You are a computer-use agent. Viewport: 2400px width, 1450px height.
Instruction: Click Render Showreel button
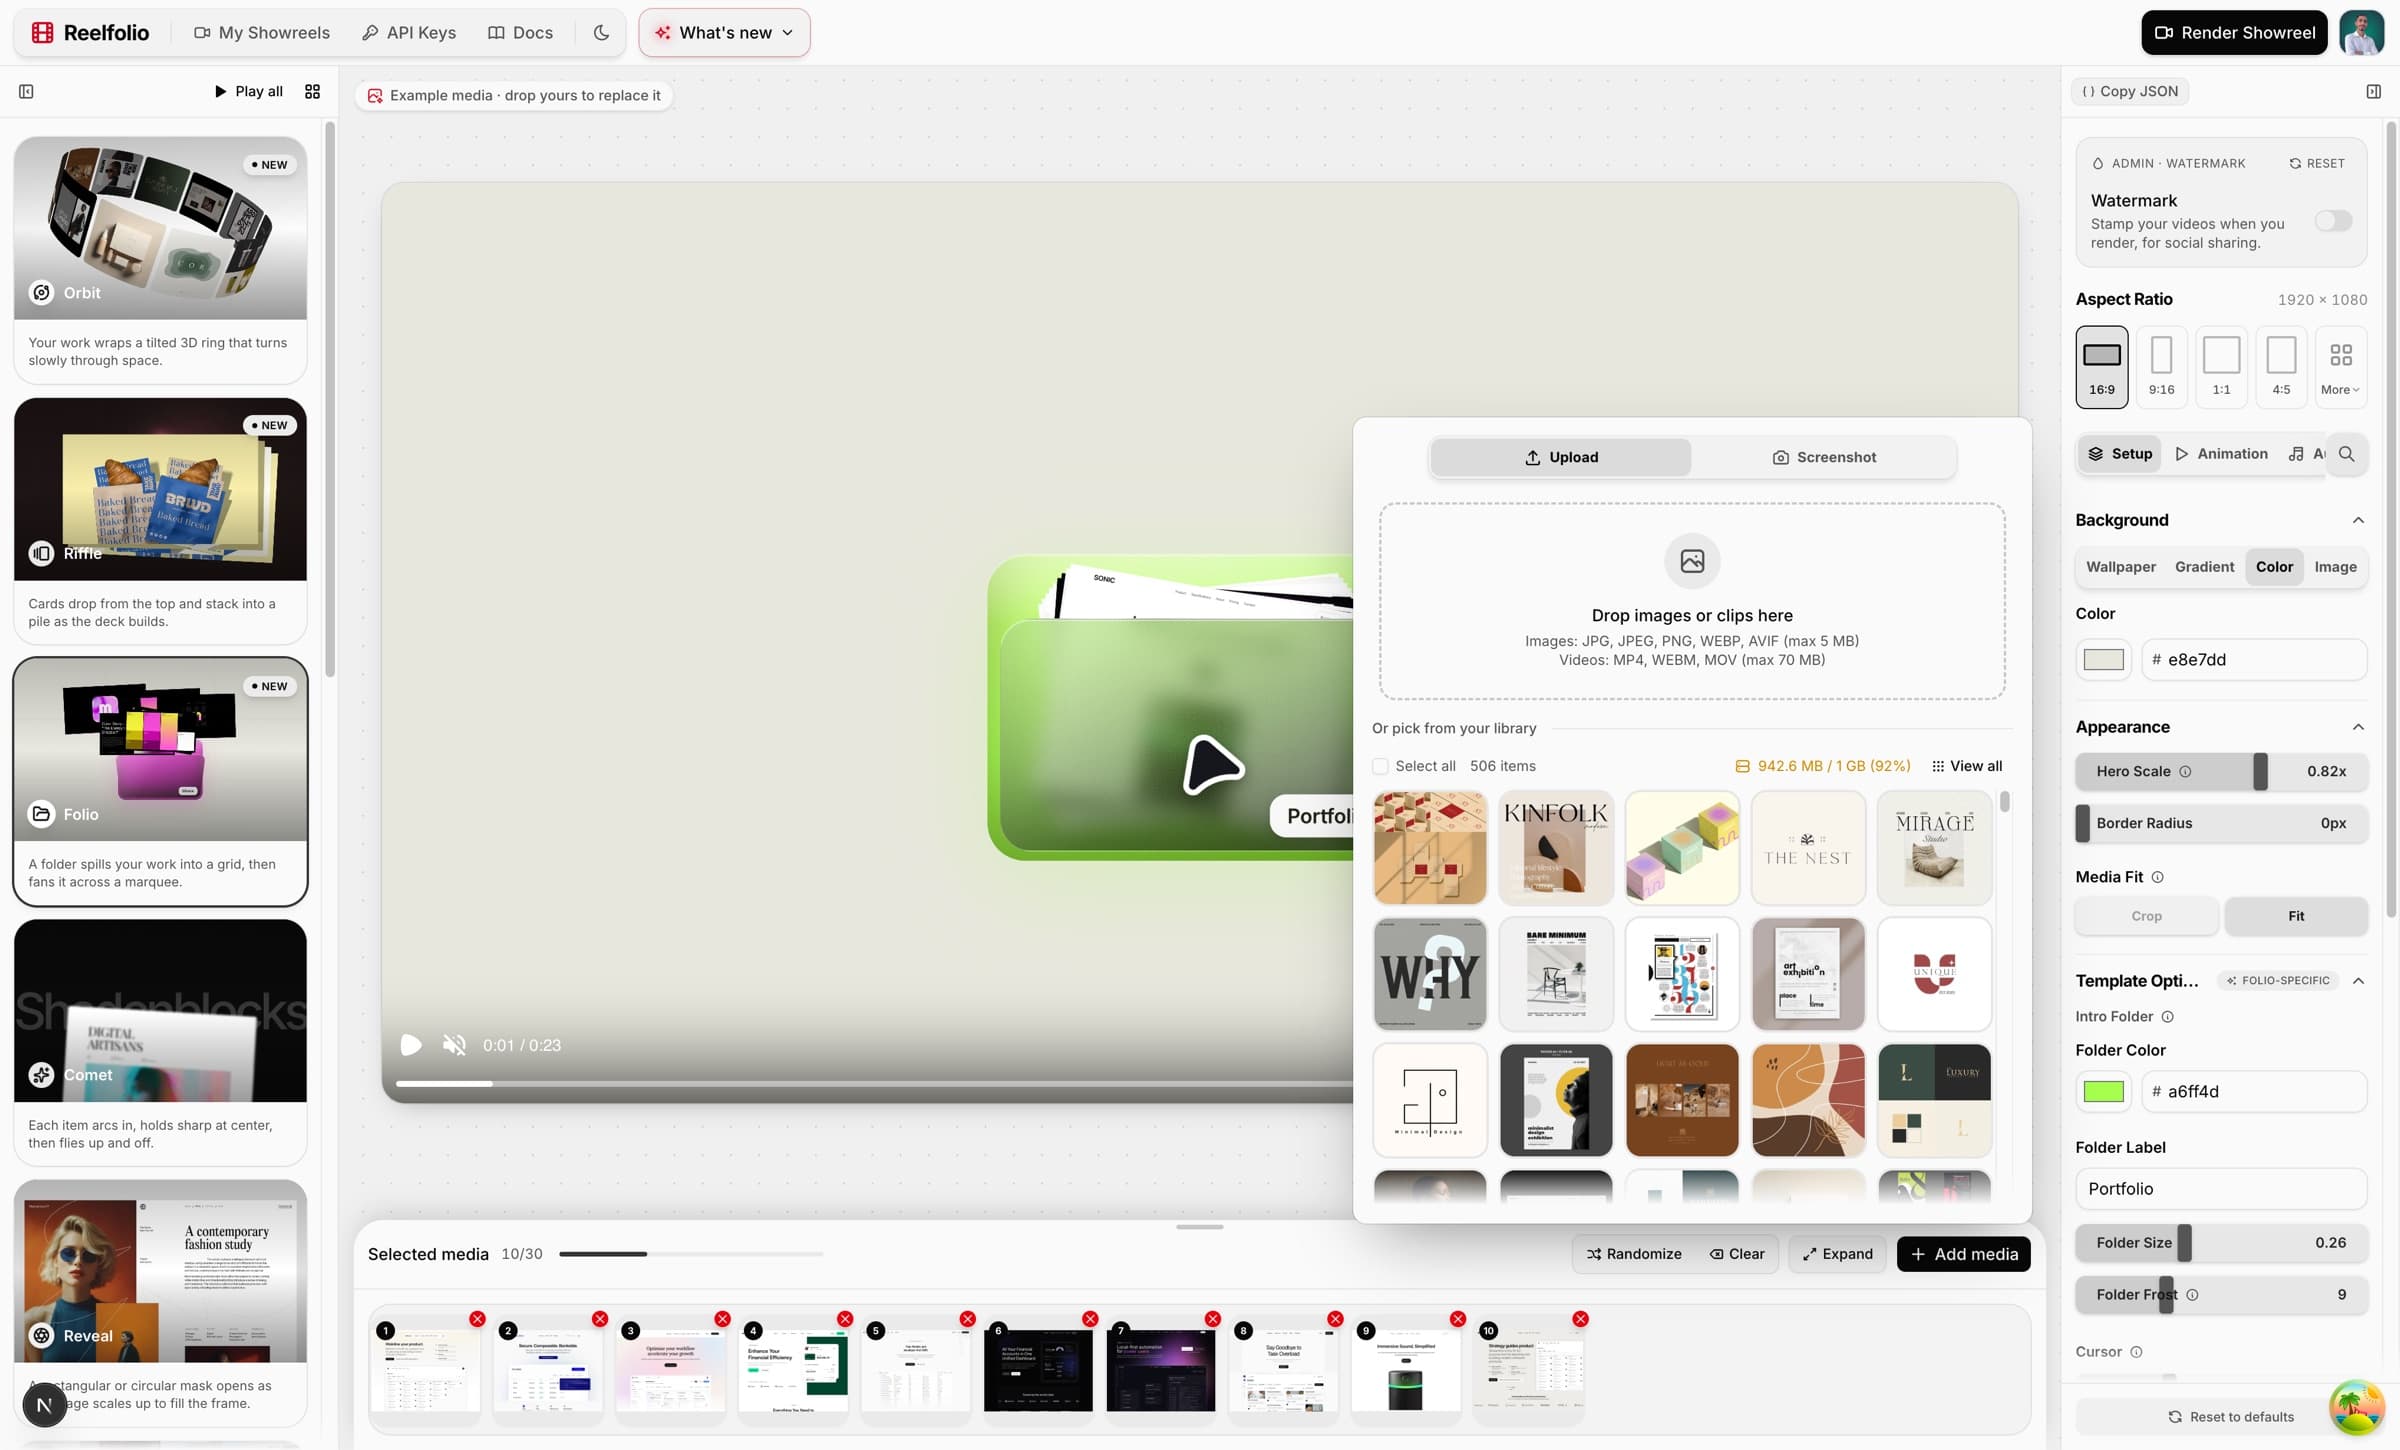2234,33
